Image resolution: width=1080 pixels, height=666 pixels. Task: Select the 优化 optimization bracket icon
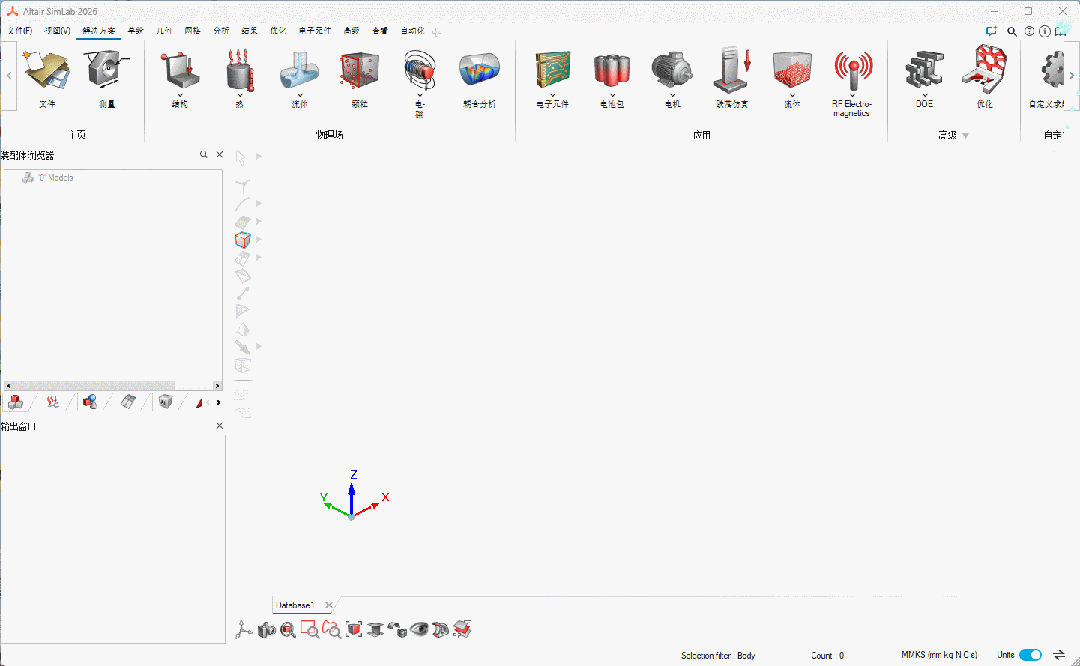[x=985, y=70]
